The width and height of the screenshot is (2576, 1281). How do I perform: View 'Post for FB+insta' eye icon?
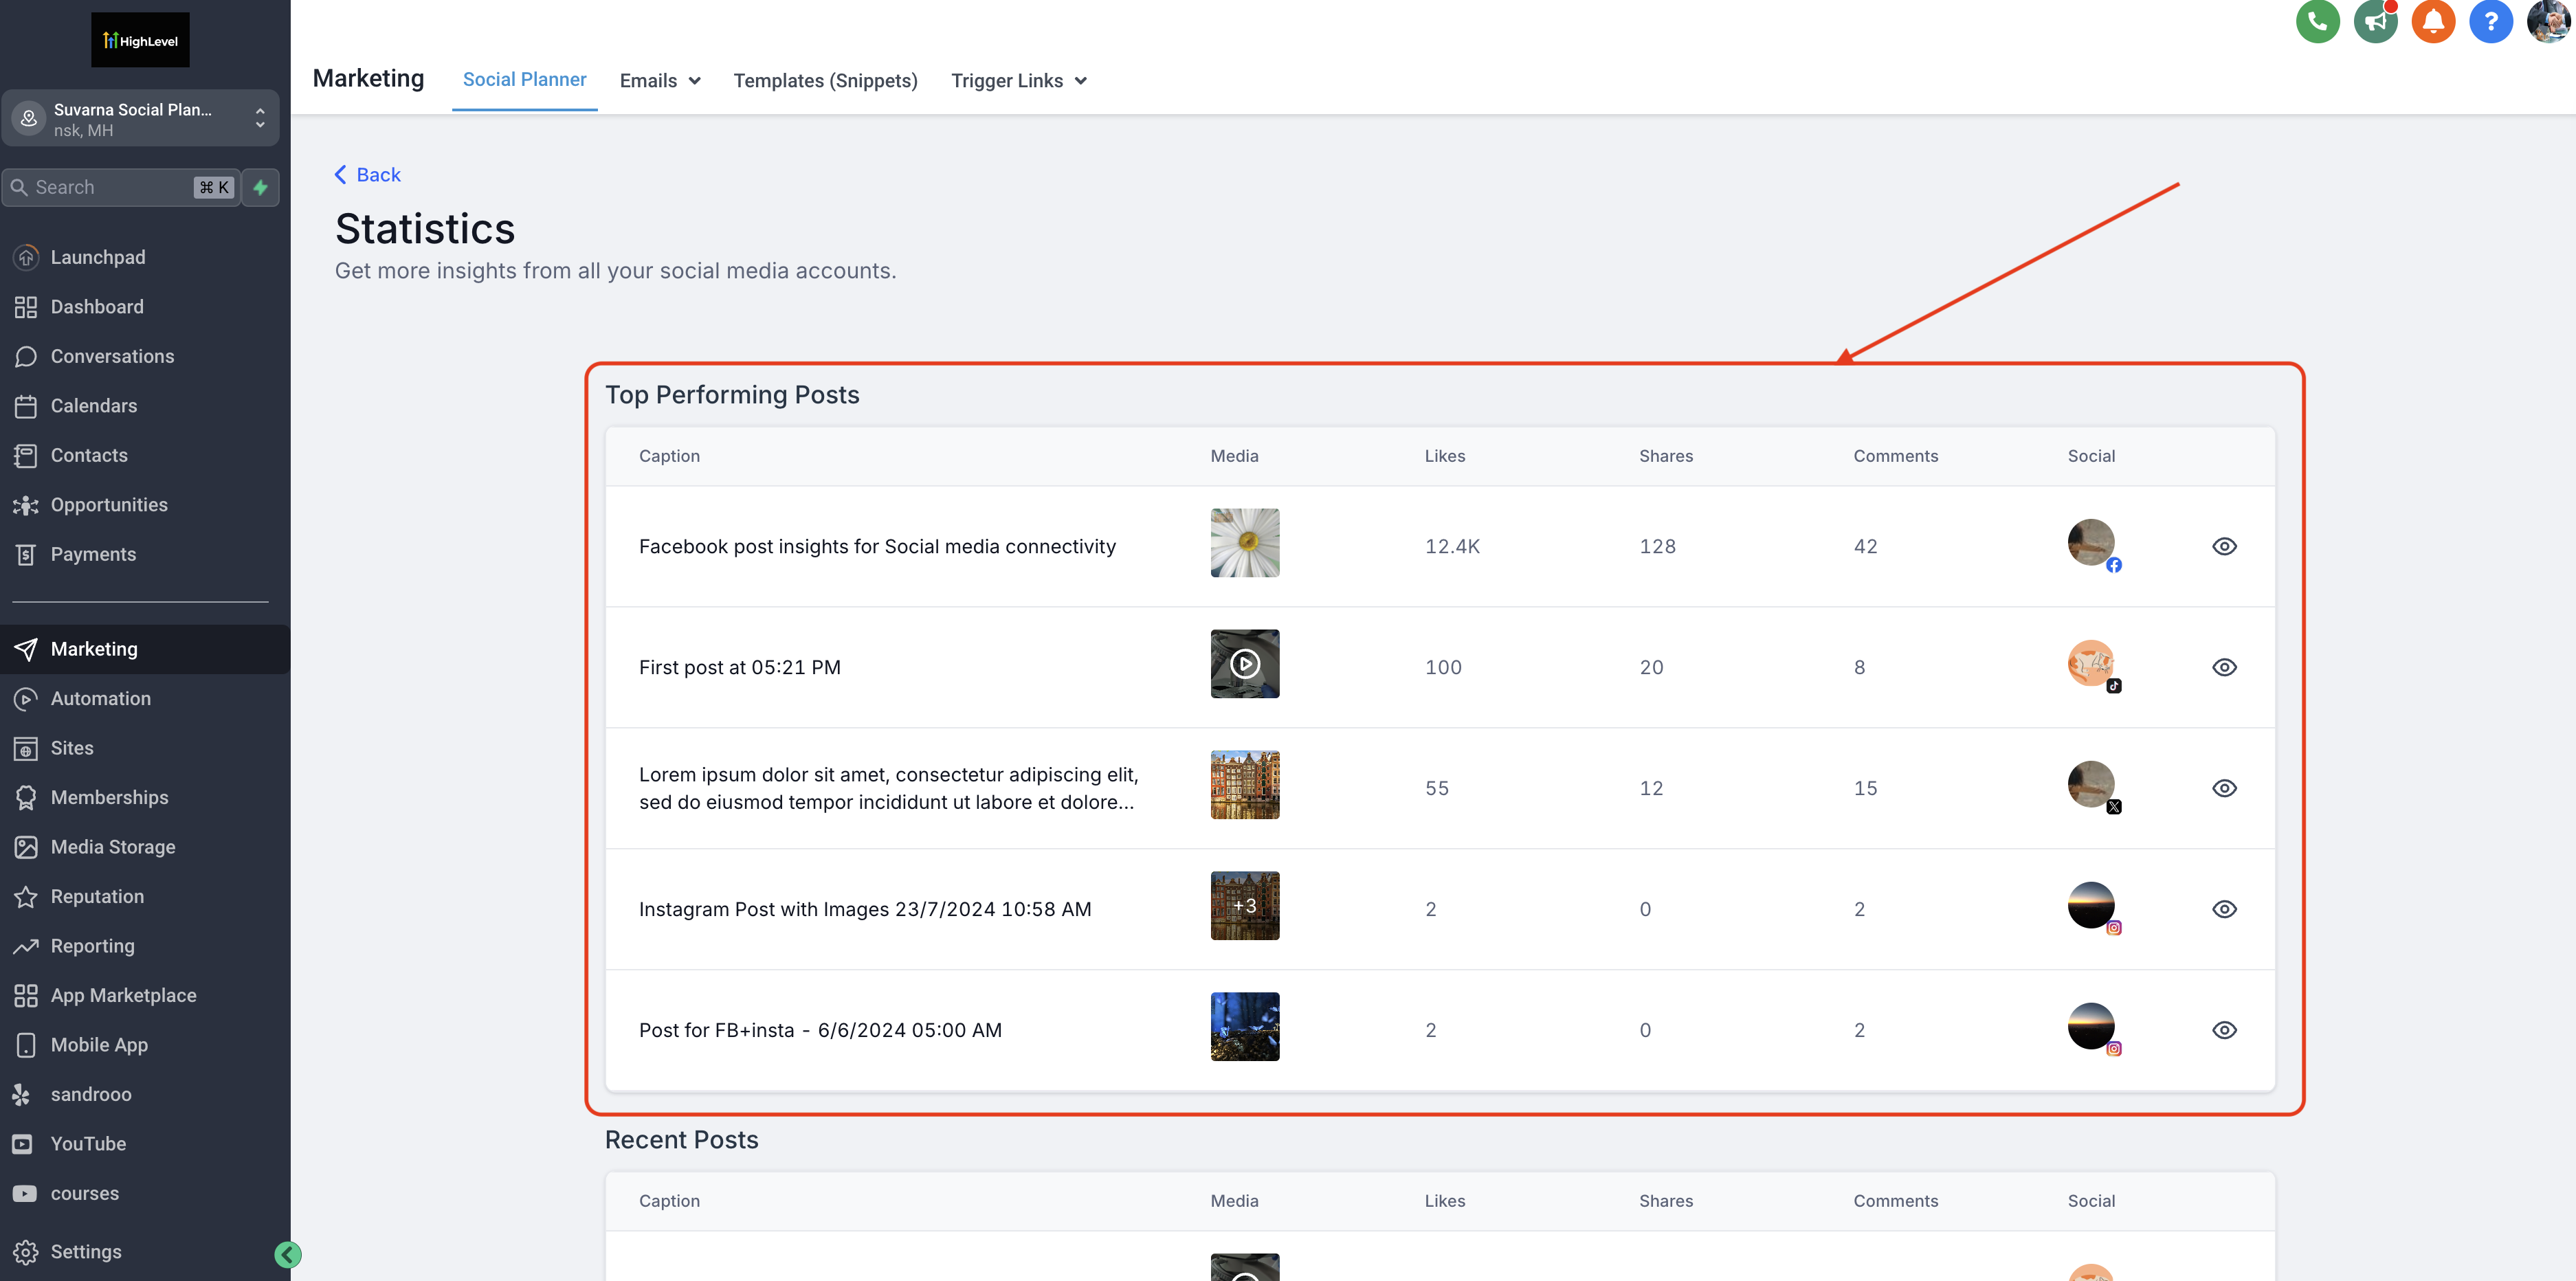click(x=2224, y=1030)
